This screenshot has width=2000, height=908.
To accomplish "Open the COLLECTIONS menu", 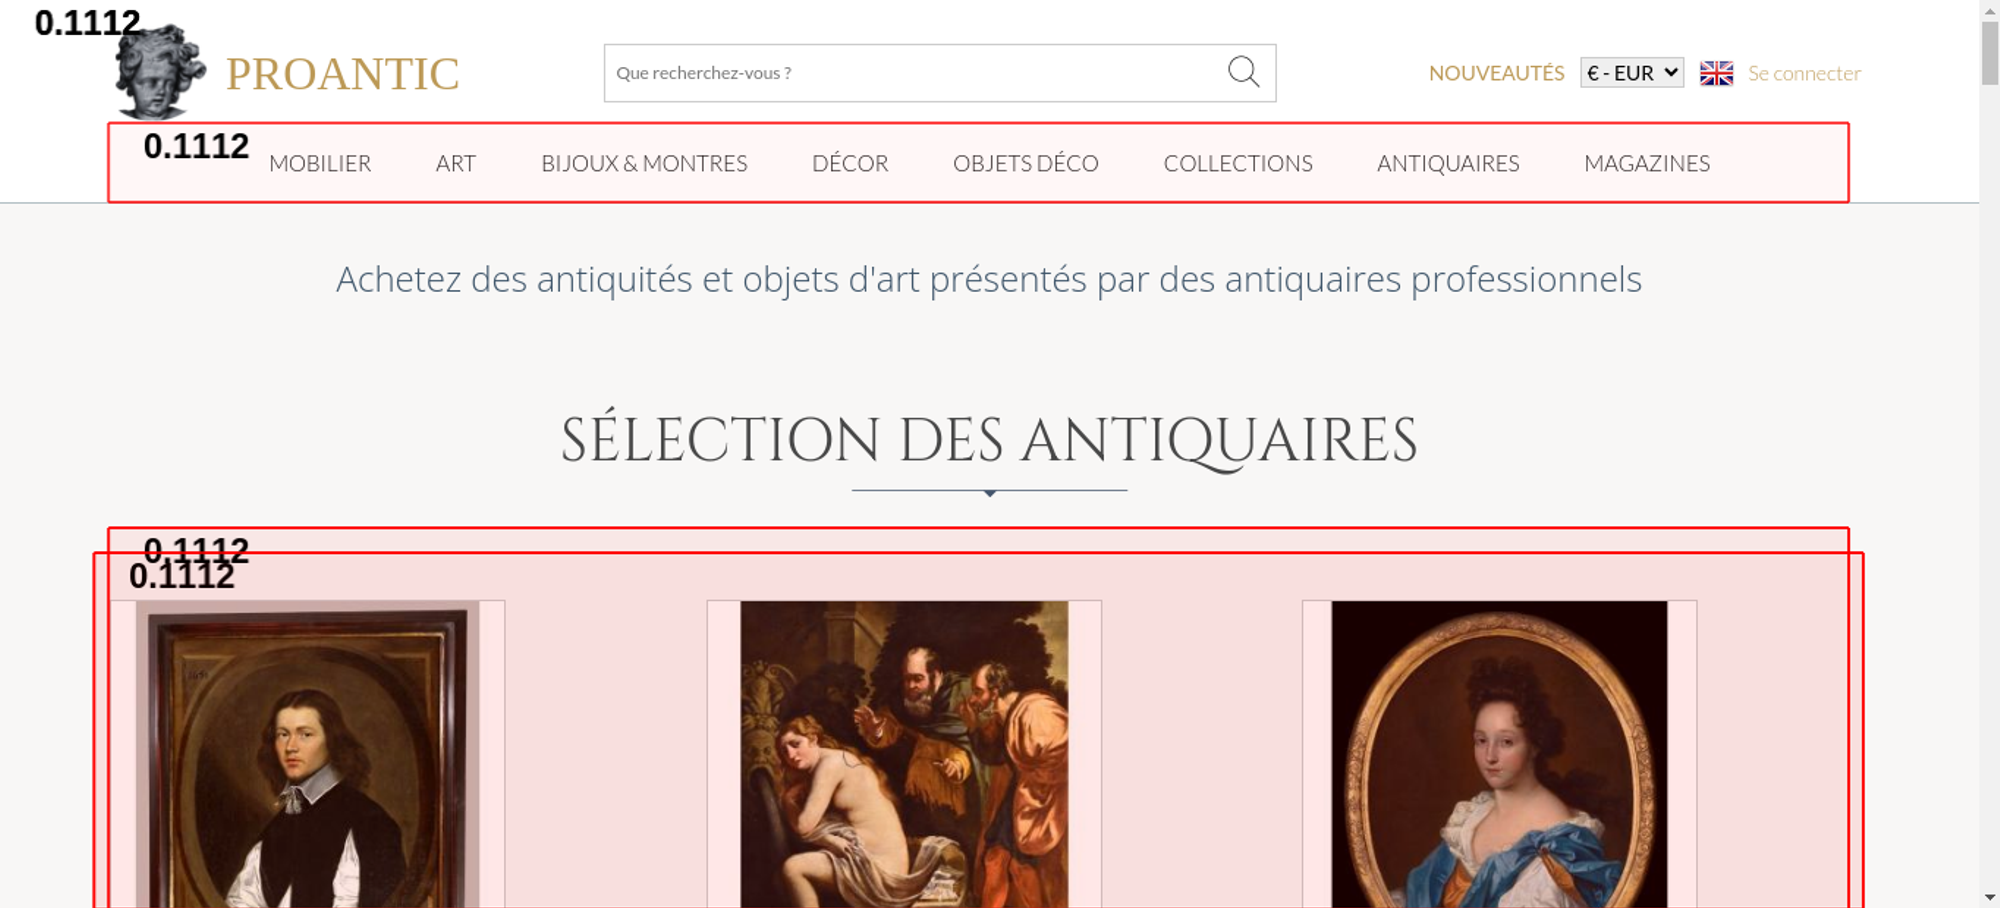I will (x=1238, y=163).
